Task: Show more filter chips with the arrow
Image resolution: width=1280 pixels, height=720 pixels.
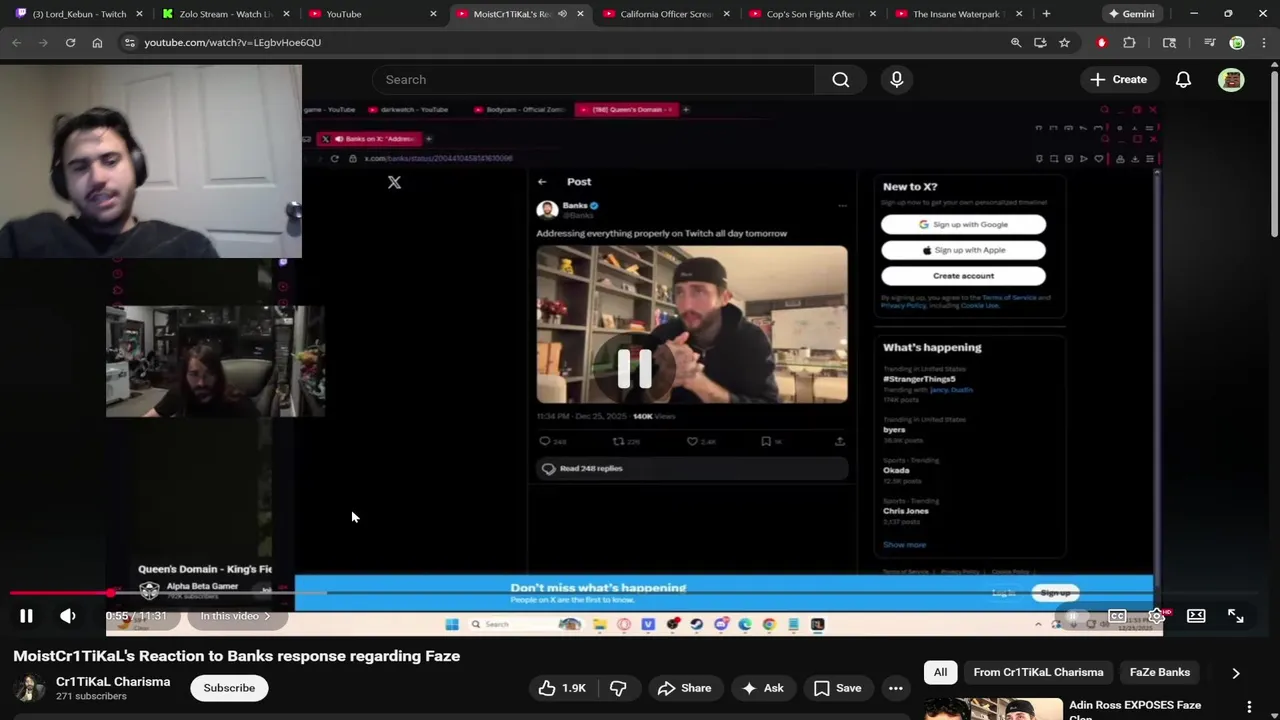Action: click(1236, 673)
